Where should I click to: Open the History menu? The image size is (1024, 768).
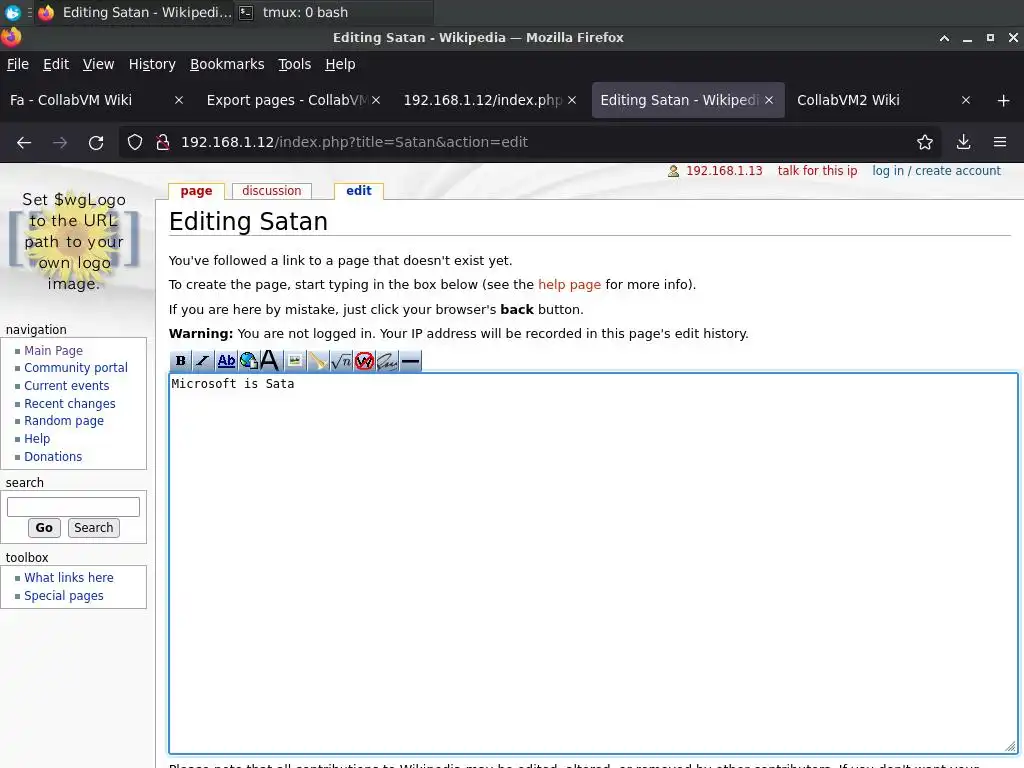click(152, 64)
